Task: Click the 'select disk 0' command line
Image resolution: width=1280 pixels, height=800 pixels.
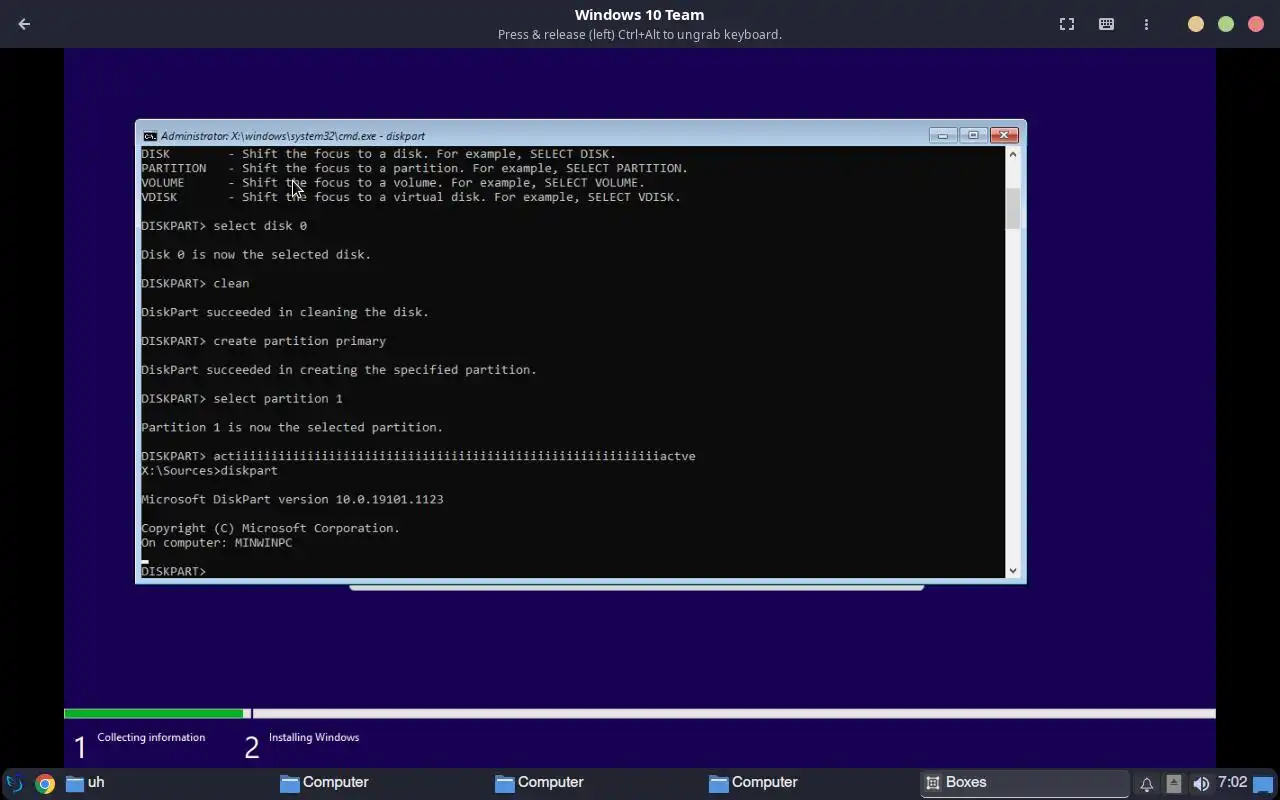Action: (x=224, y=226)
